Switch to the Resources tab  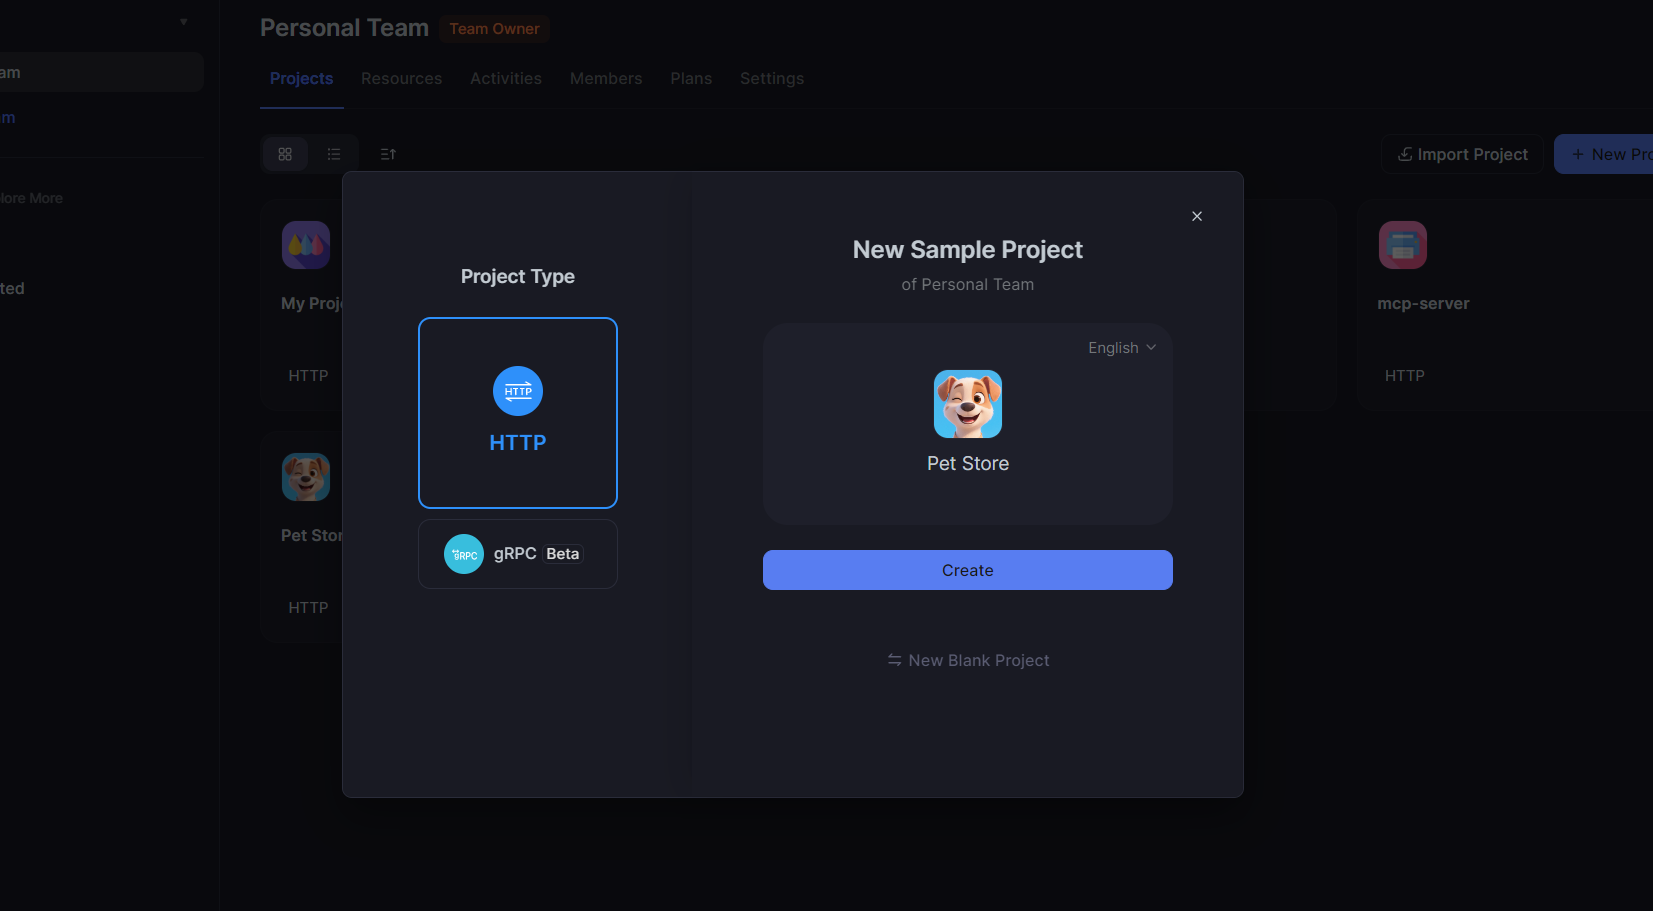tap(401, 78)
